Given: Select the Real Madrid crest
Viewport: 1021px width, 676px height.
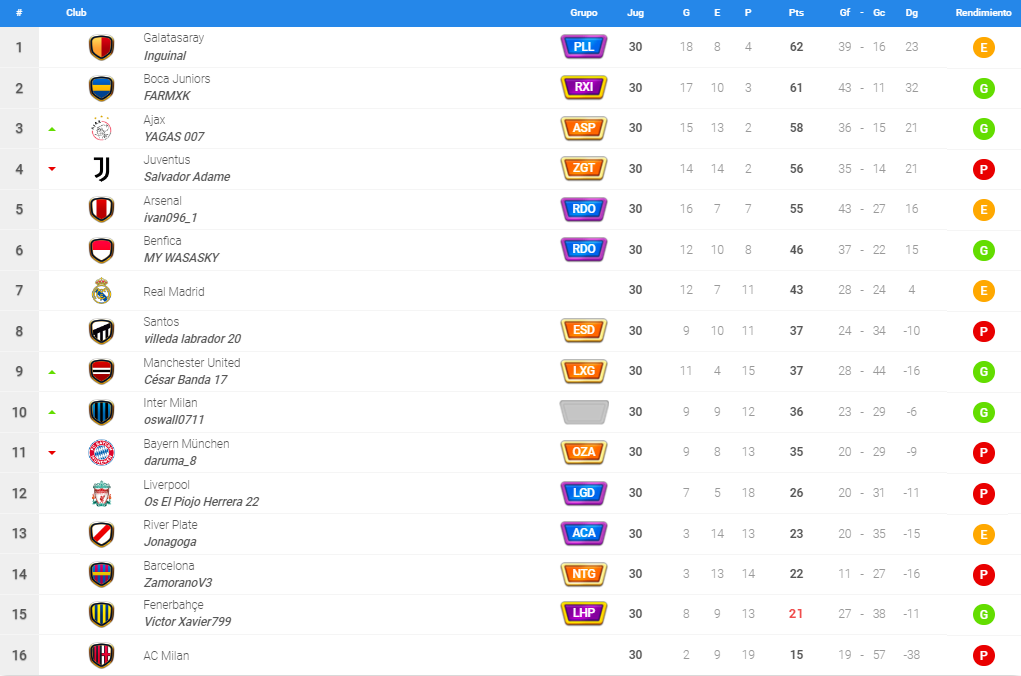Looking at the screenshot, I should [102, 290].
